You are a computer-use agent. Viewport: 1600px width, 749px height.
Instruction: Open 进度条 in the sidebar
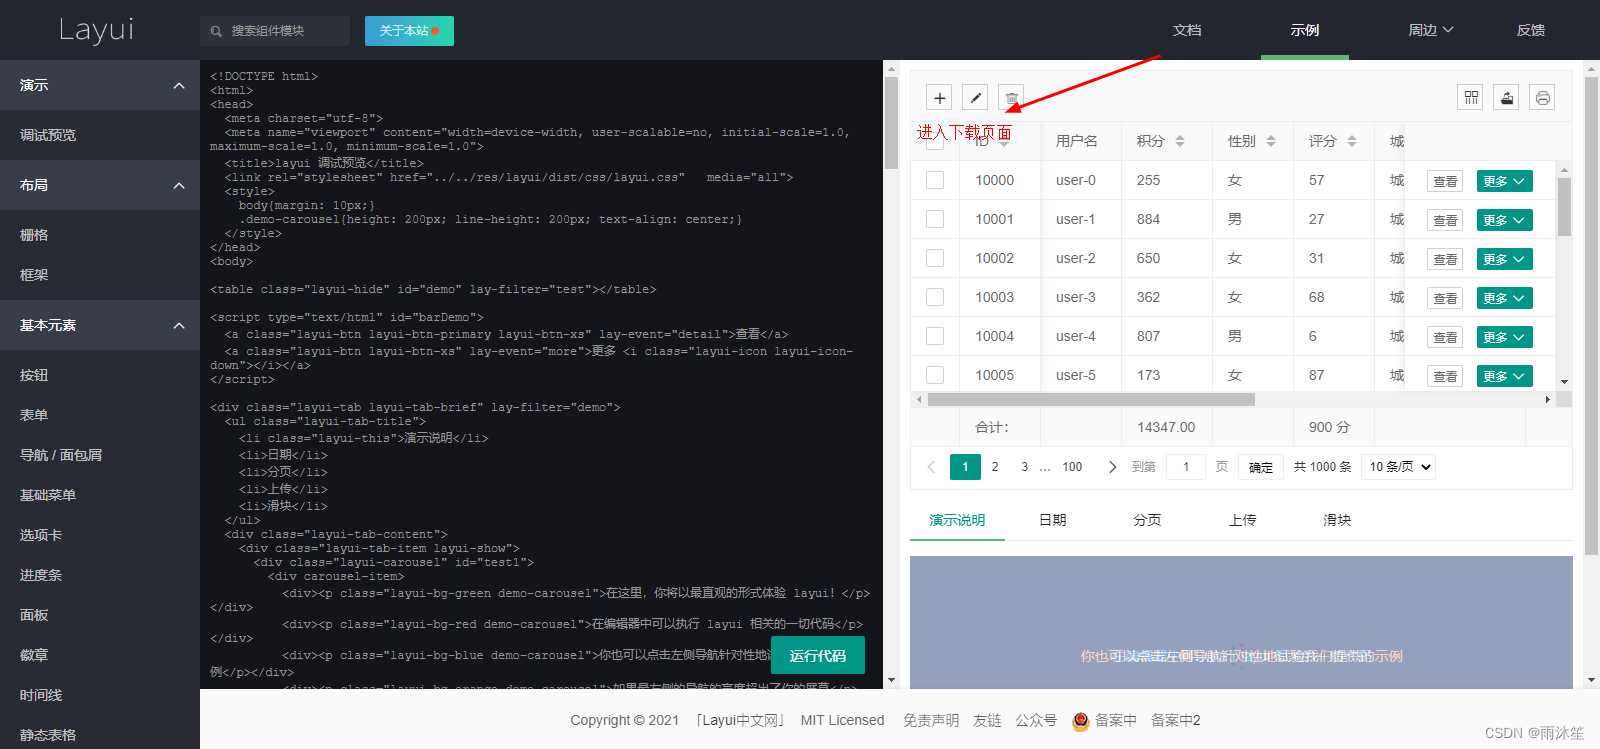100,575
